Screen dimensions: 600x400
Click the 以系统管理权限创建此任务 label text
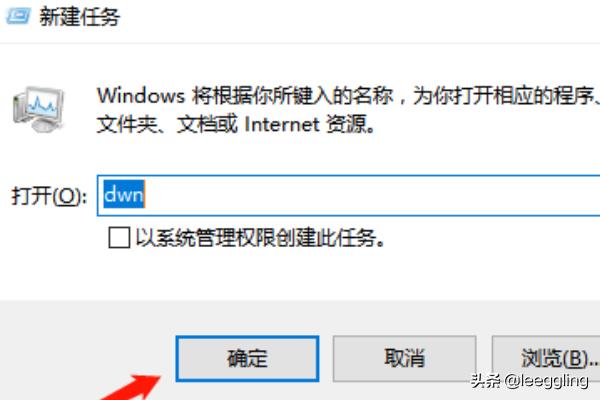pyautogui.click(x=260, y=238)
